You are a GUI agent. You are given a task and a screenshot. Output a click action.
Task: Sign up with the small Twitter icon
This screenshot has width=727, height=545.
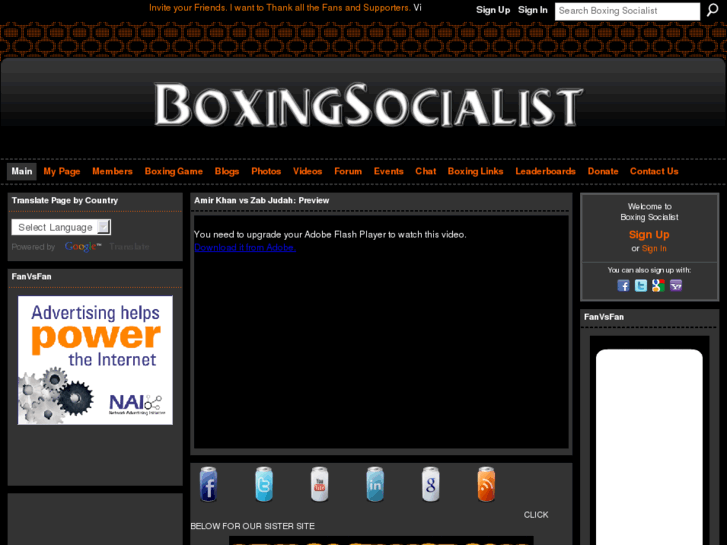click(641, 285)
